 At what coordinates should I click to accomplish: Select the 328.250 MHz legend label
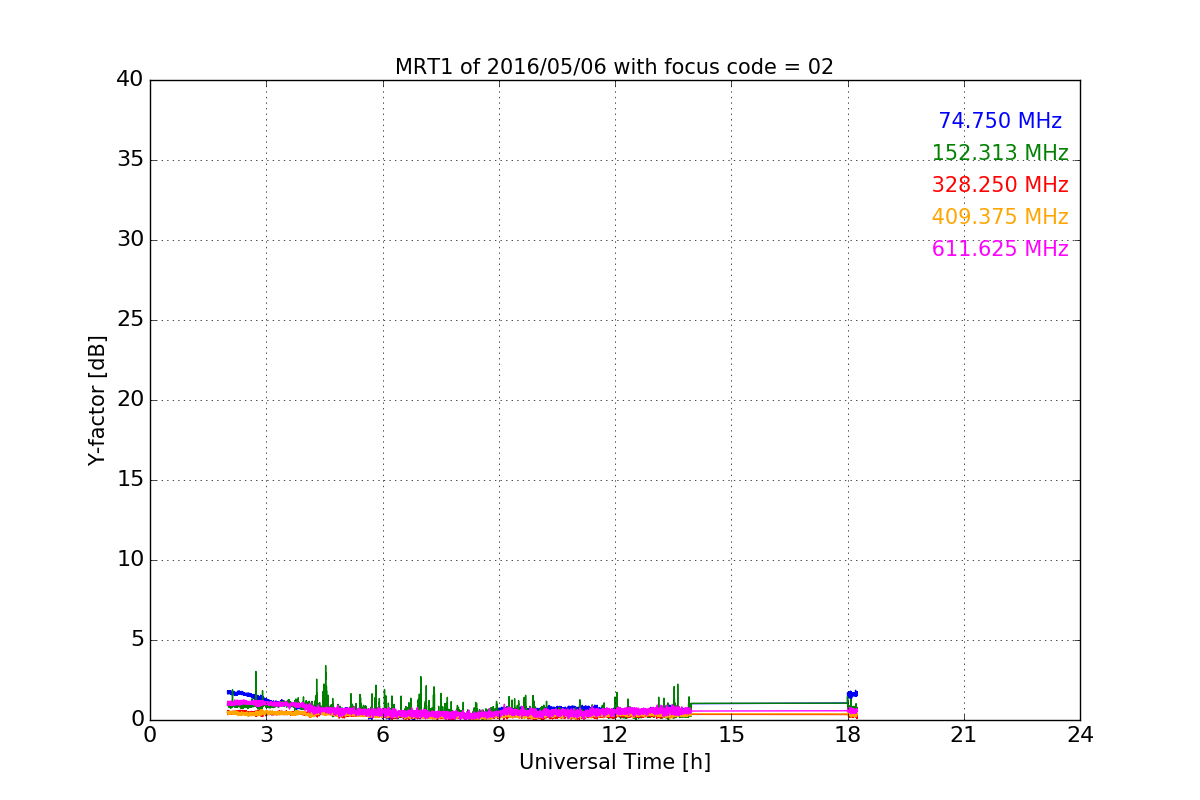1000,185
